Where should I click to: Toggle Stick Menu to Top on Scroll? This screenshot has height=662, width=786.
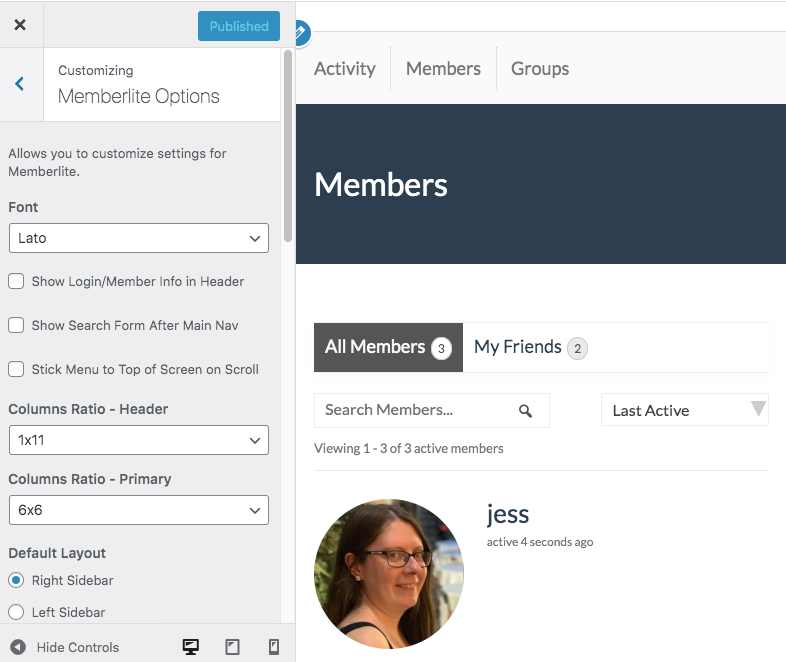pyautogui.click(x=16, y=370)
